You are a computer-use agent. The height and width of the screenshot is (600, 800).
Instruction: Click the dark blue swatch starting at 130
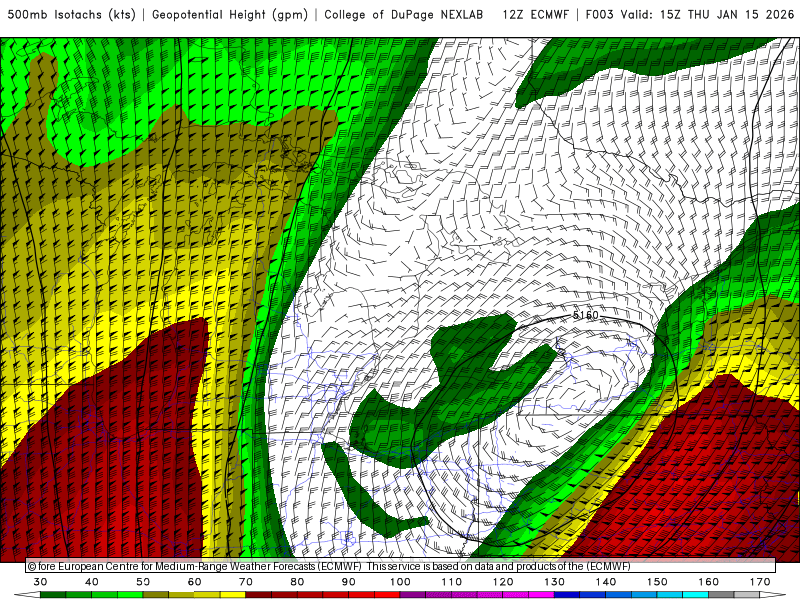tap(567, 595)
